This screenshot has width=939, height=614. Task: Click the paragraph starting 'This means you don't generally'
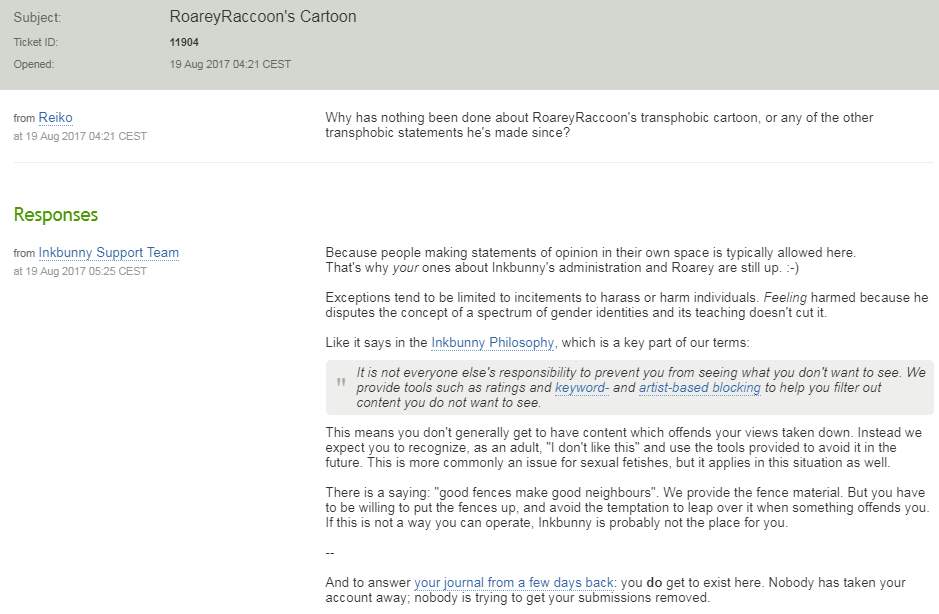pos(623,447)
